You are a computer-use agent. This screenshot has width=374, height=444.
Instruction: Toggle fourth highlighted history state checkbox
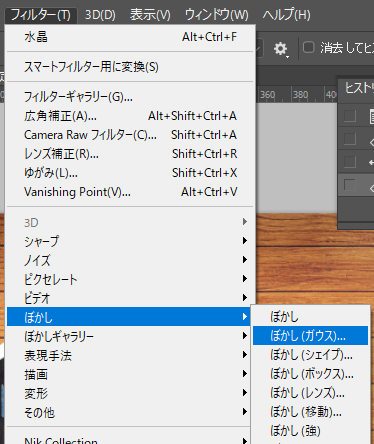[x=350, y=185]
